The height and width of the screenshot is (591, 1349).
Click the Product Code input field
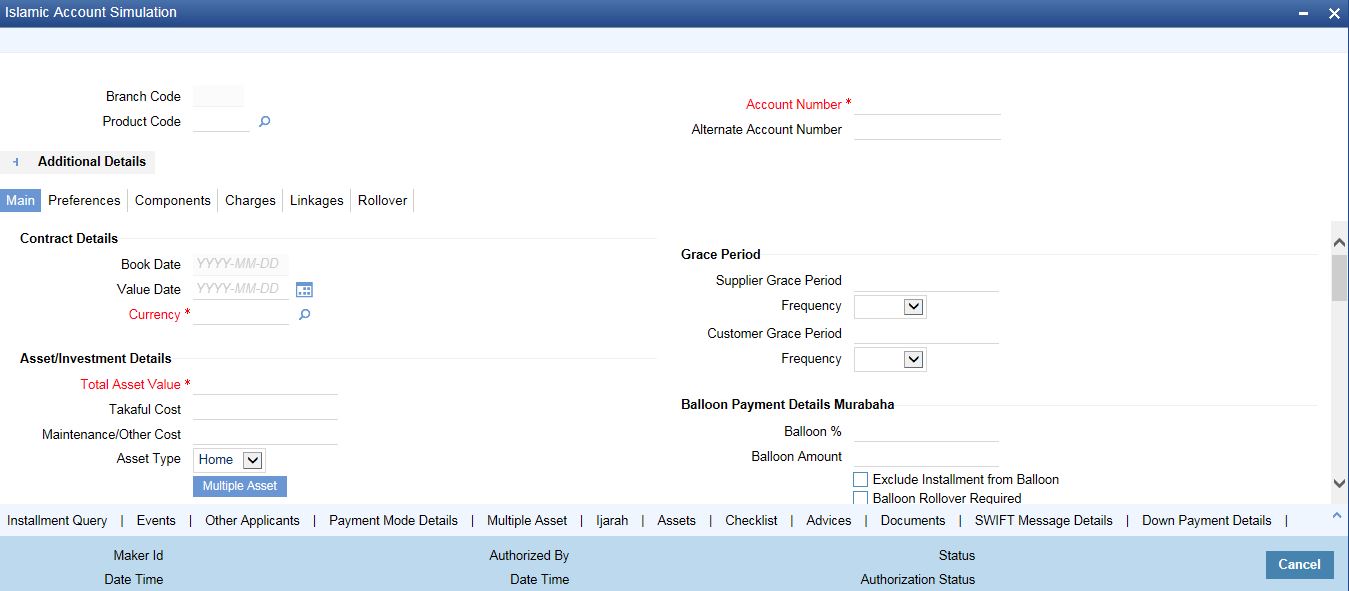tap(221, 121)
